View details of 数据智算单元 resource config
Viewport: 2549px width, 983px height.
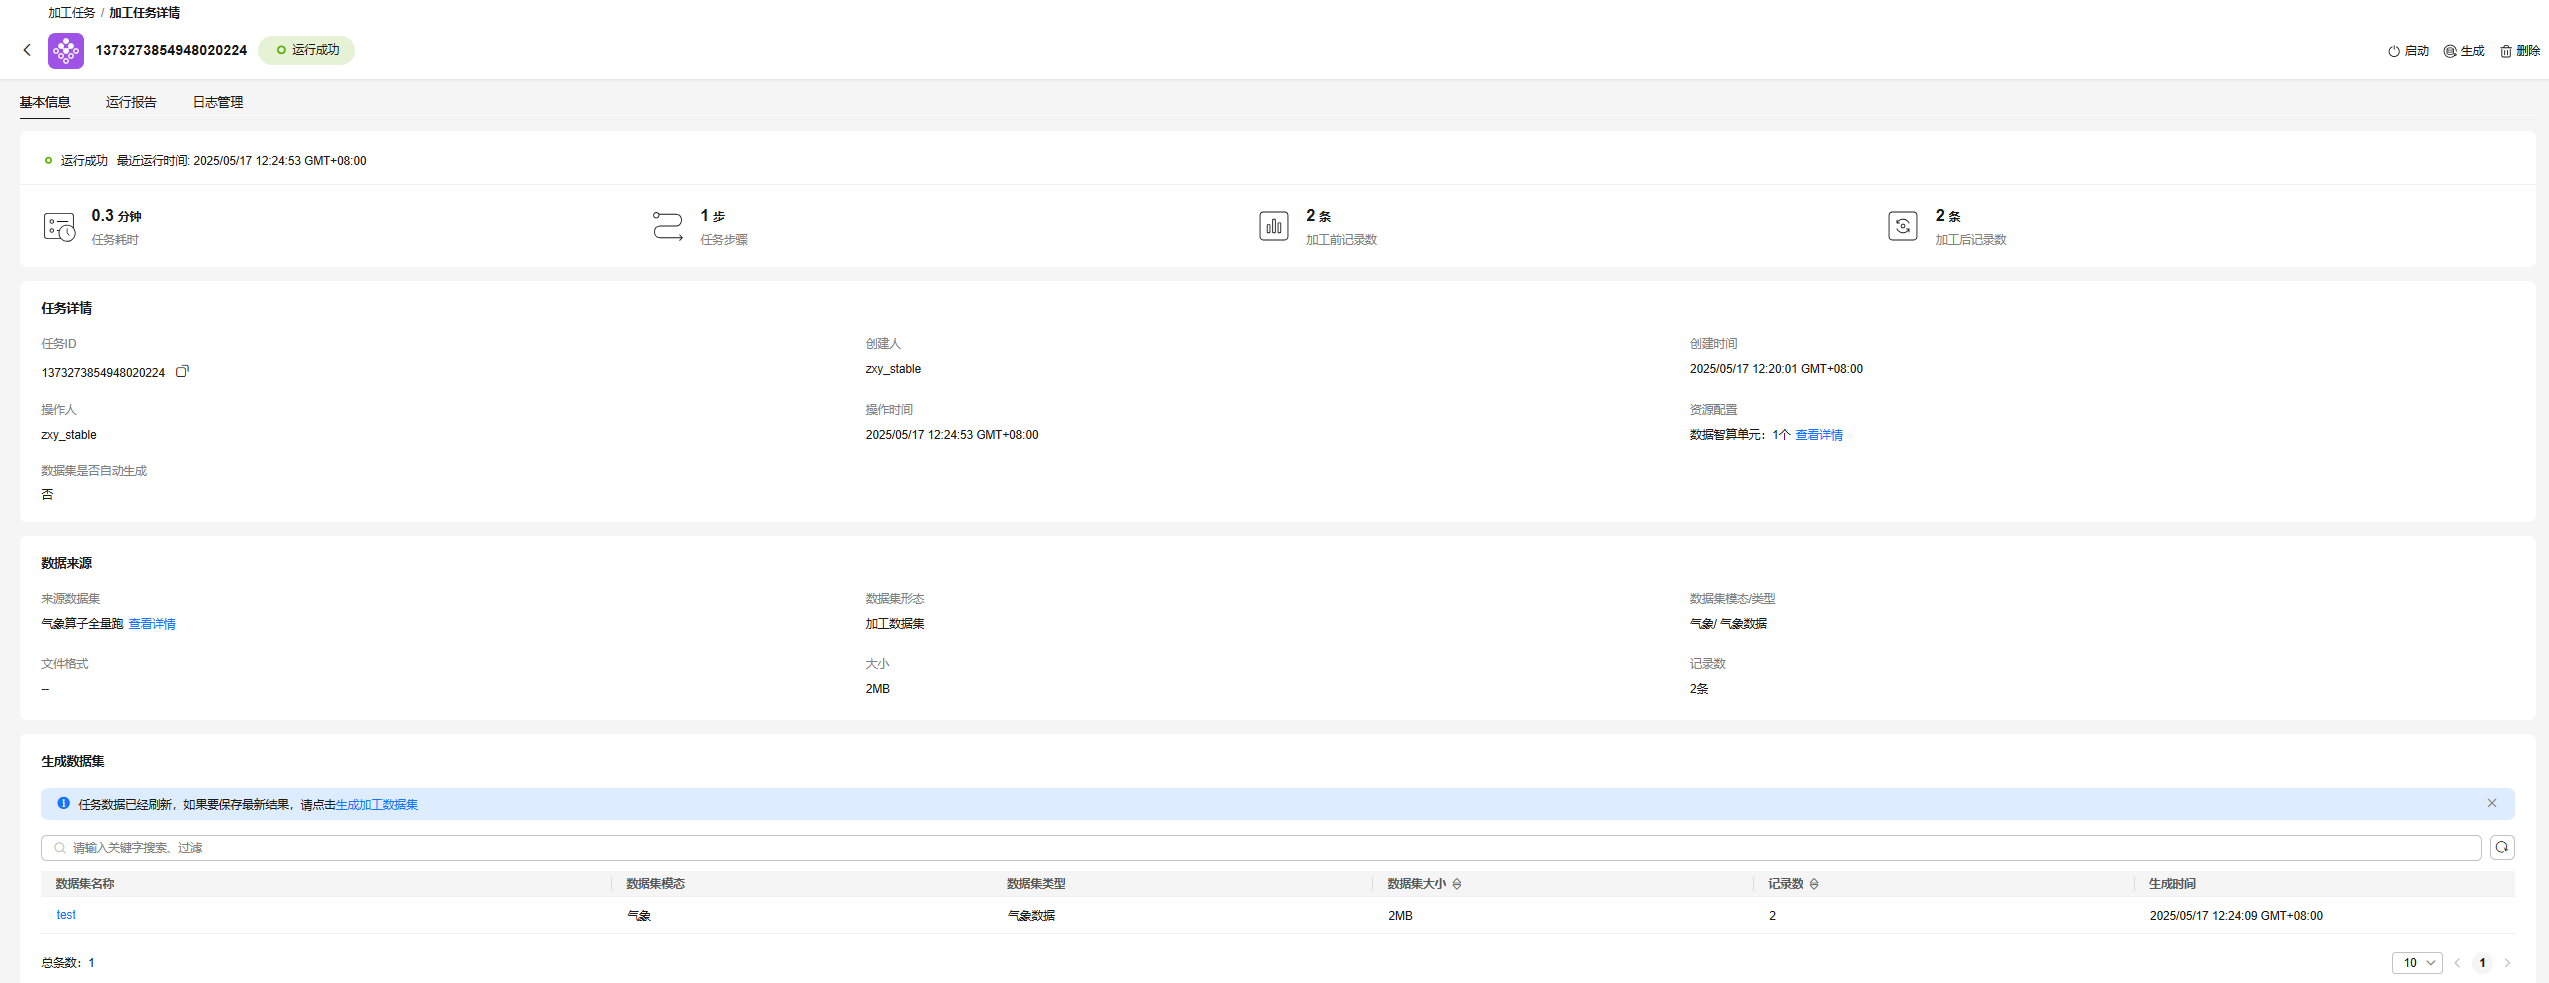(x=1819, y=435)
